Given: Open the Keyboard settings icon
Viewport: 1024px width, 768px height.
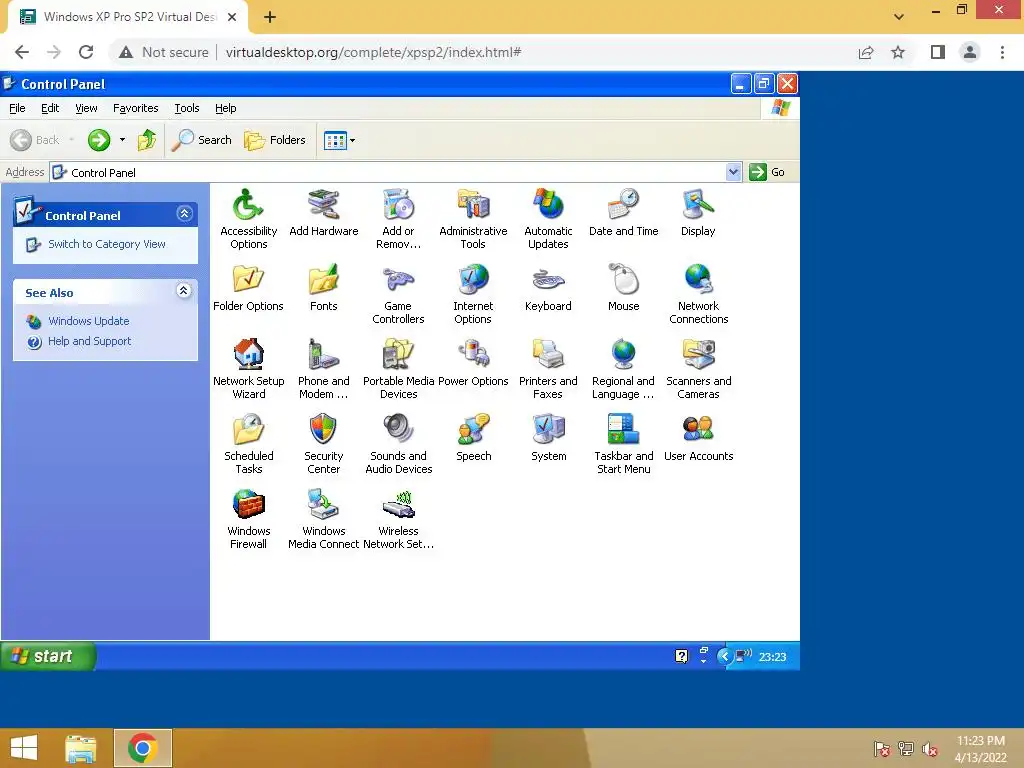Looking at the screenshot, I should 549,280.
